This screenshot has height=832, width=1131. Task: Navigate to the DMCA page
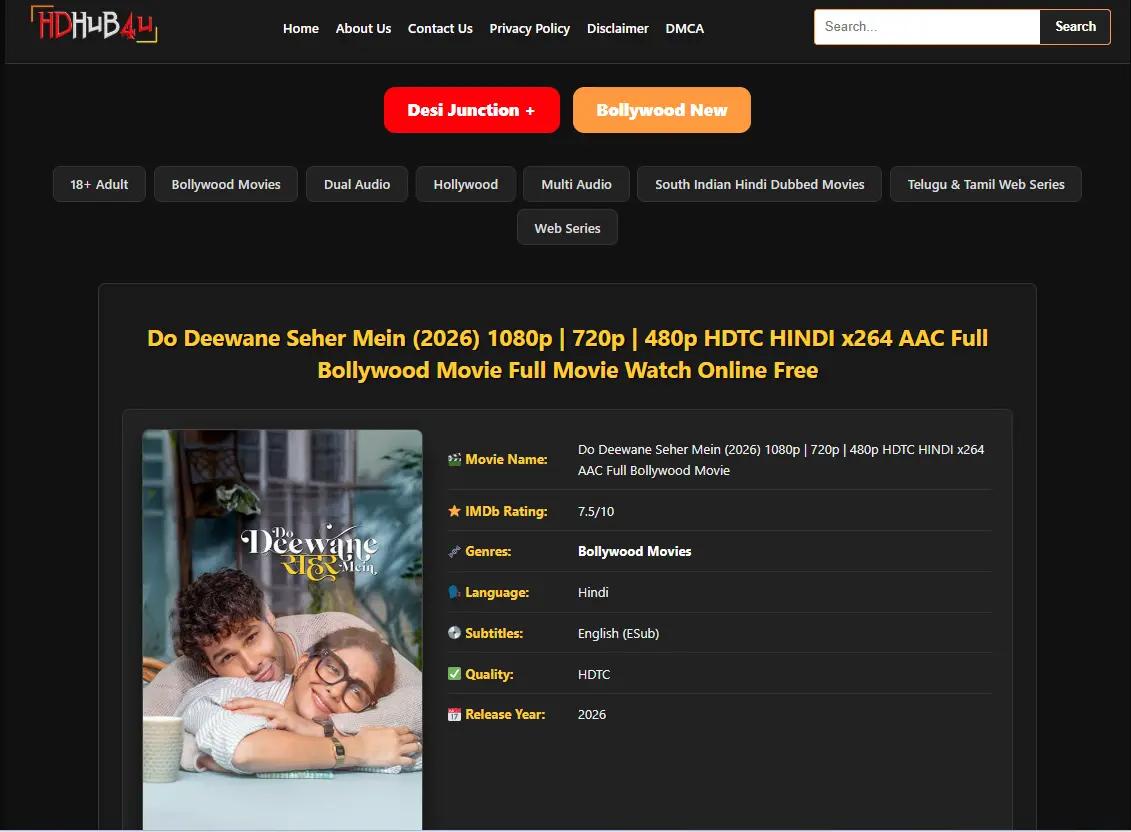point(684,28)
